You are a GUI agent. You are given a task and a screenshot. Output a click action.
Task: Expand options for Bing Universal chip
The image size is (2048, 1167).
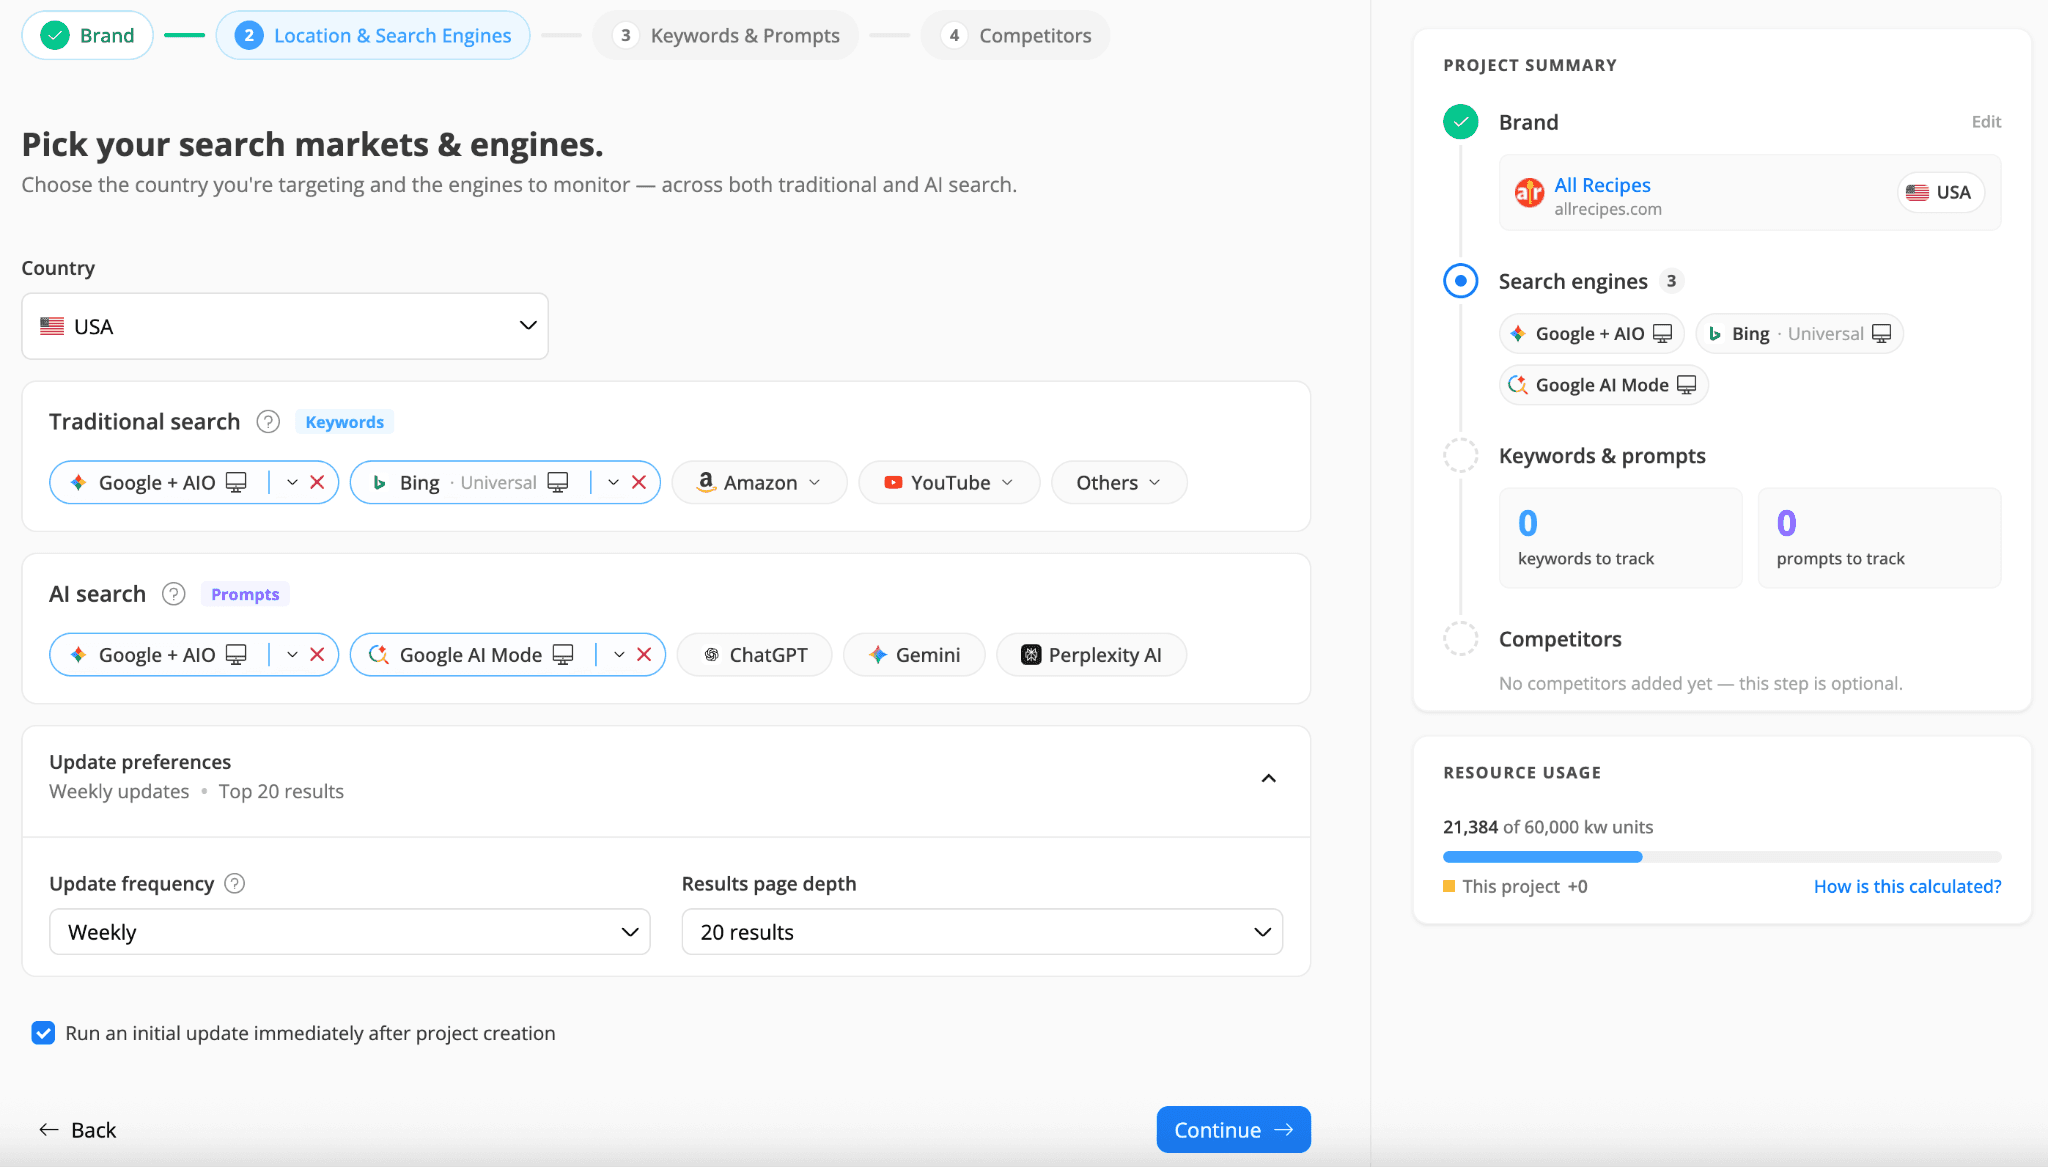click(613, 483)
